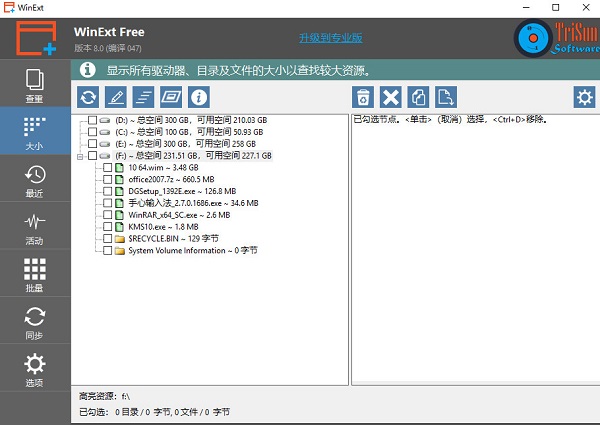
Task: Click the WinExt Free header title
Action: 109,32
